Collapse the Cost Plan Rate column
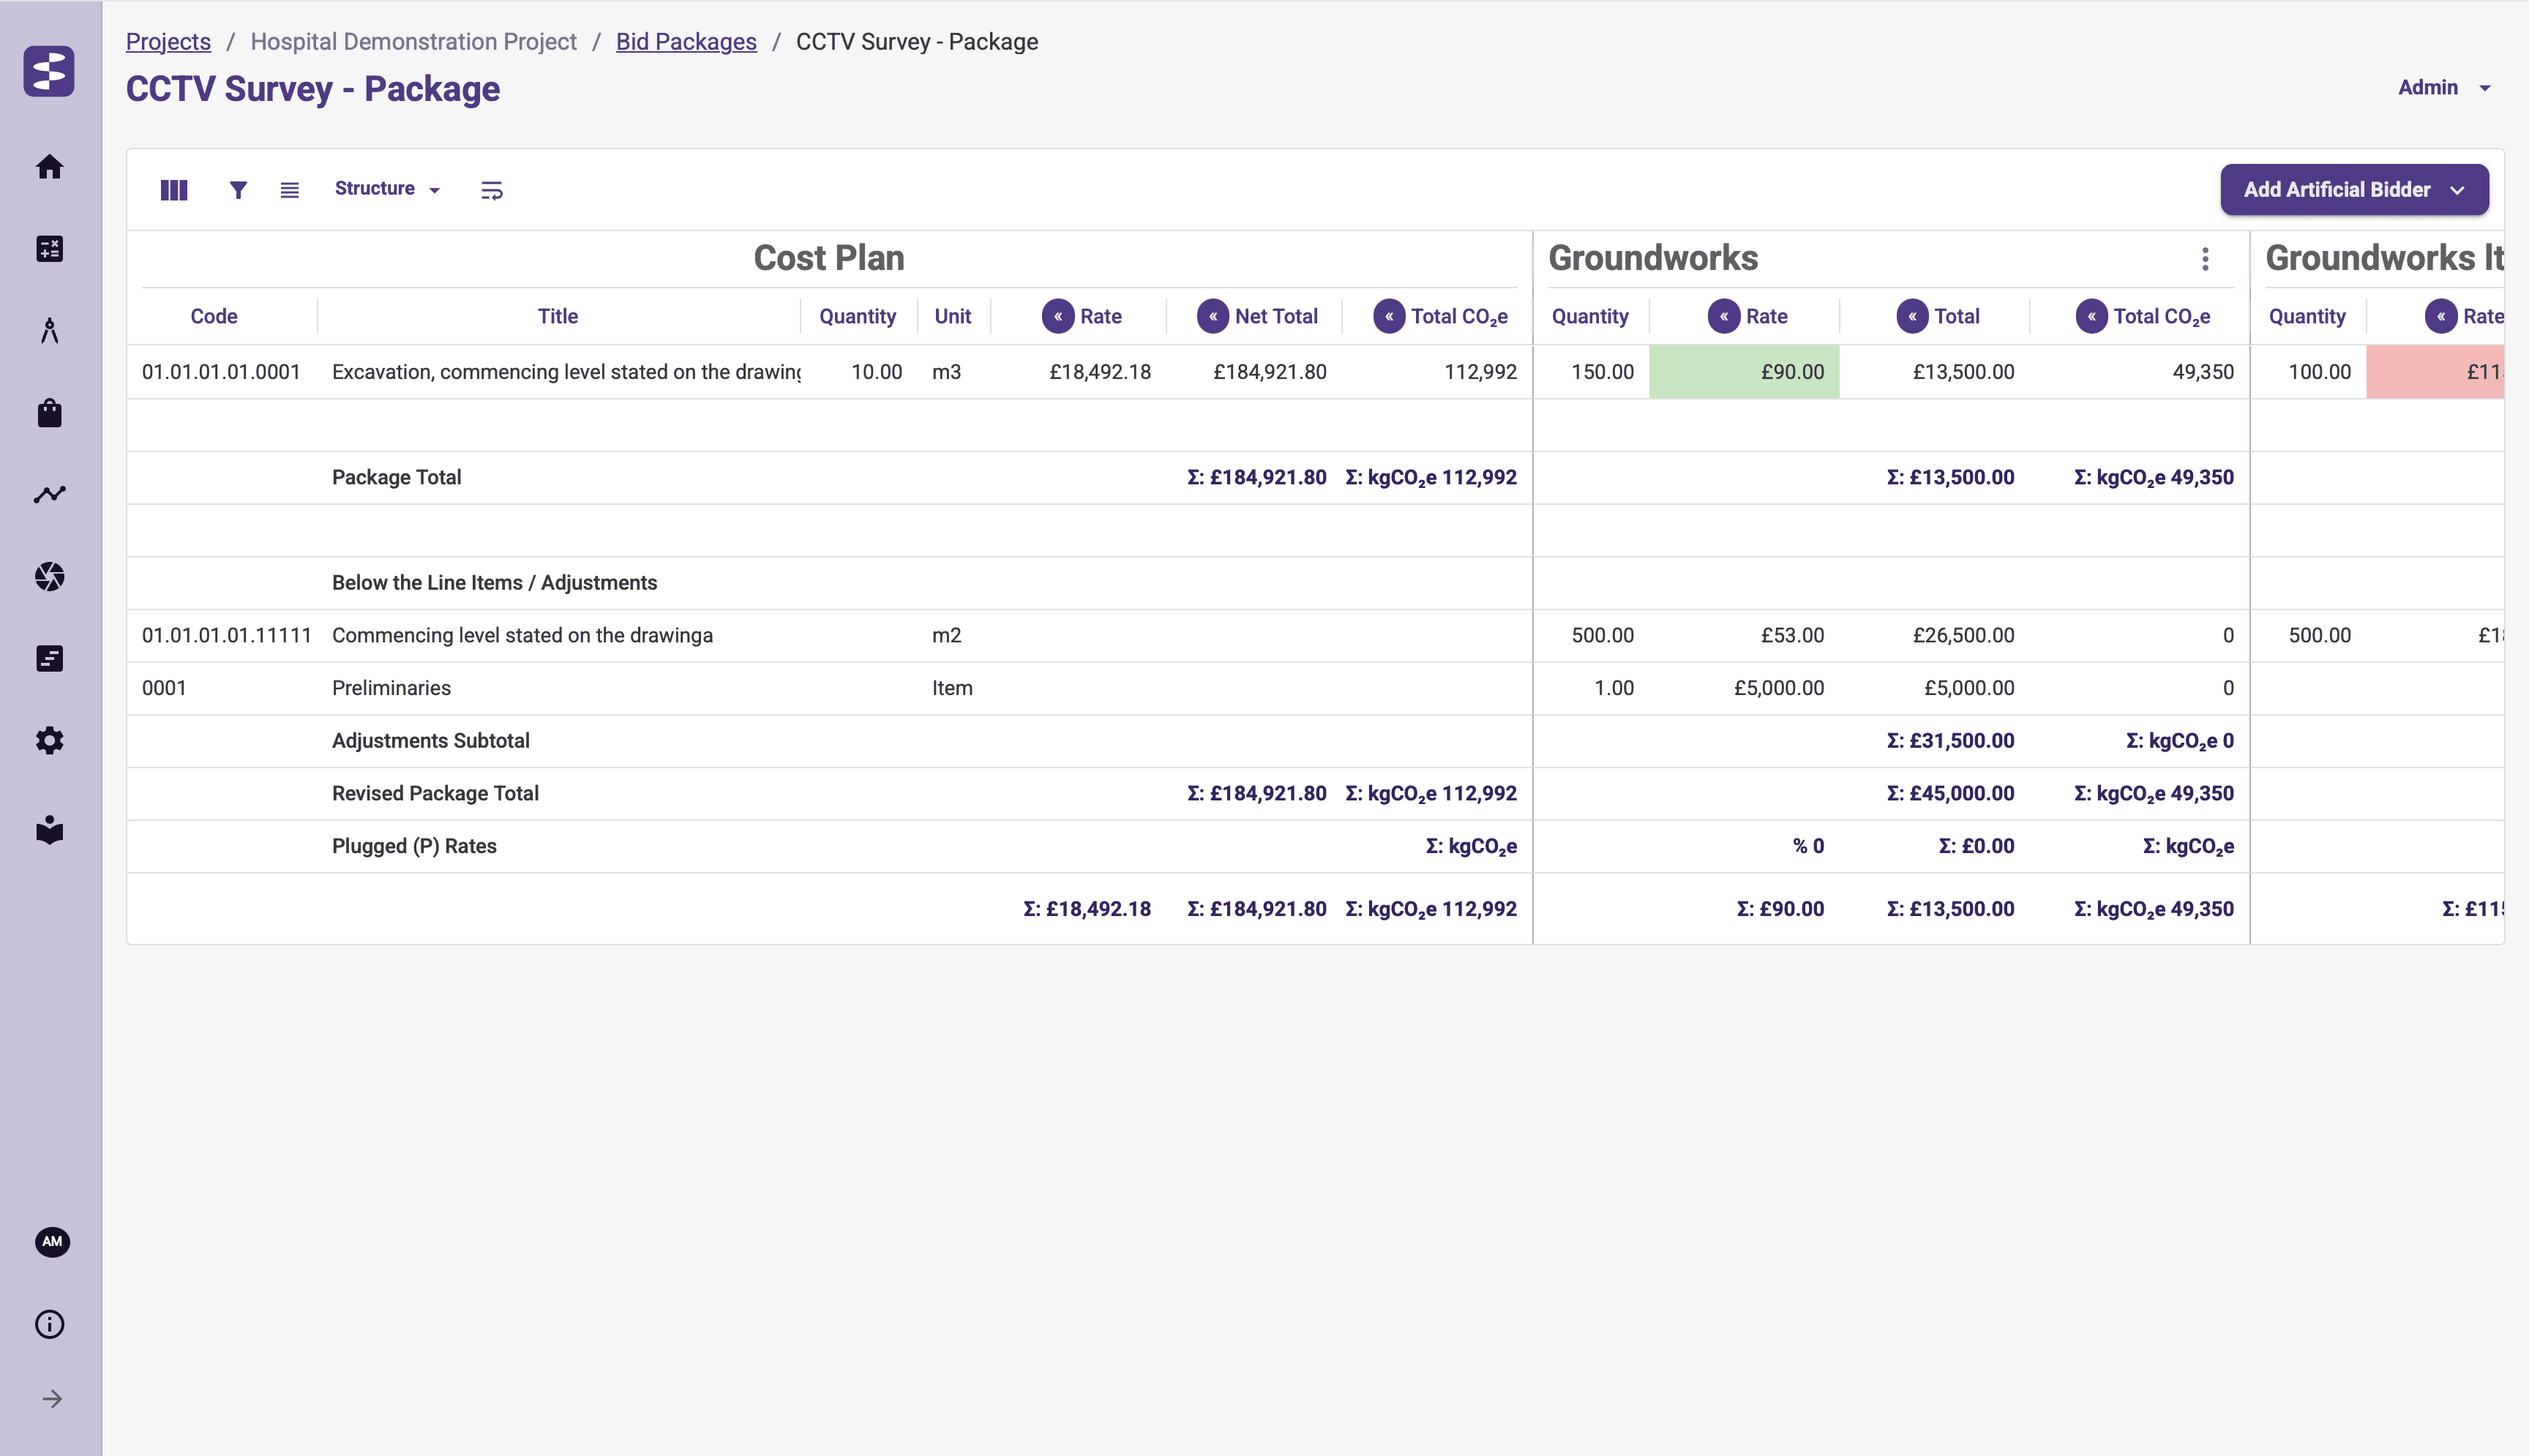 click(x=1057, y=316)
